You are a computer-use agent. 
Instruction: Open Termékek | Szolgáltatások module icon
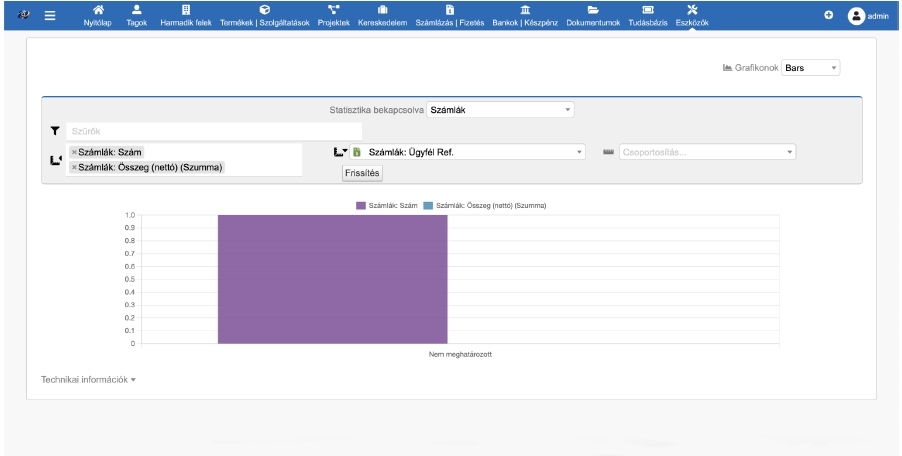click(264, 10)
